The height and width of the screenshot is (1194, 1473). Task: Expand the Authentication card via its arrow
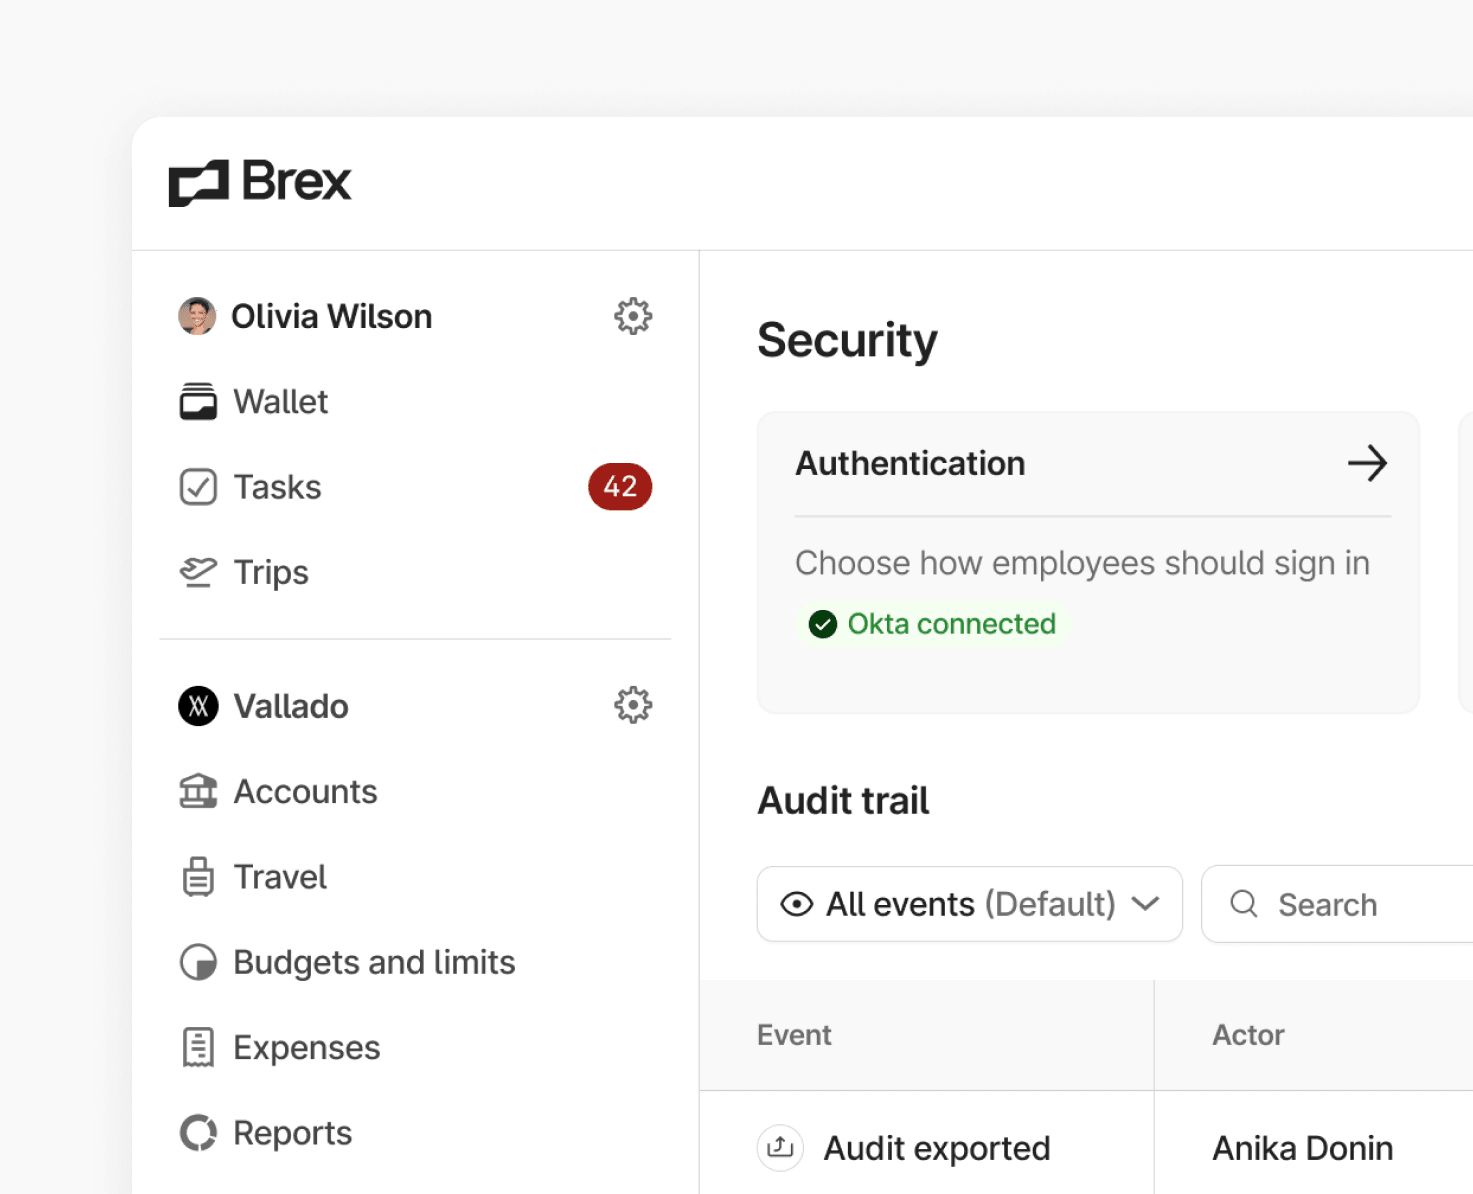pos(1367,463)
